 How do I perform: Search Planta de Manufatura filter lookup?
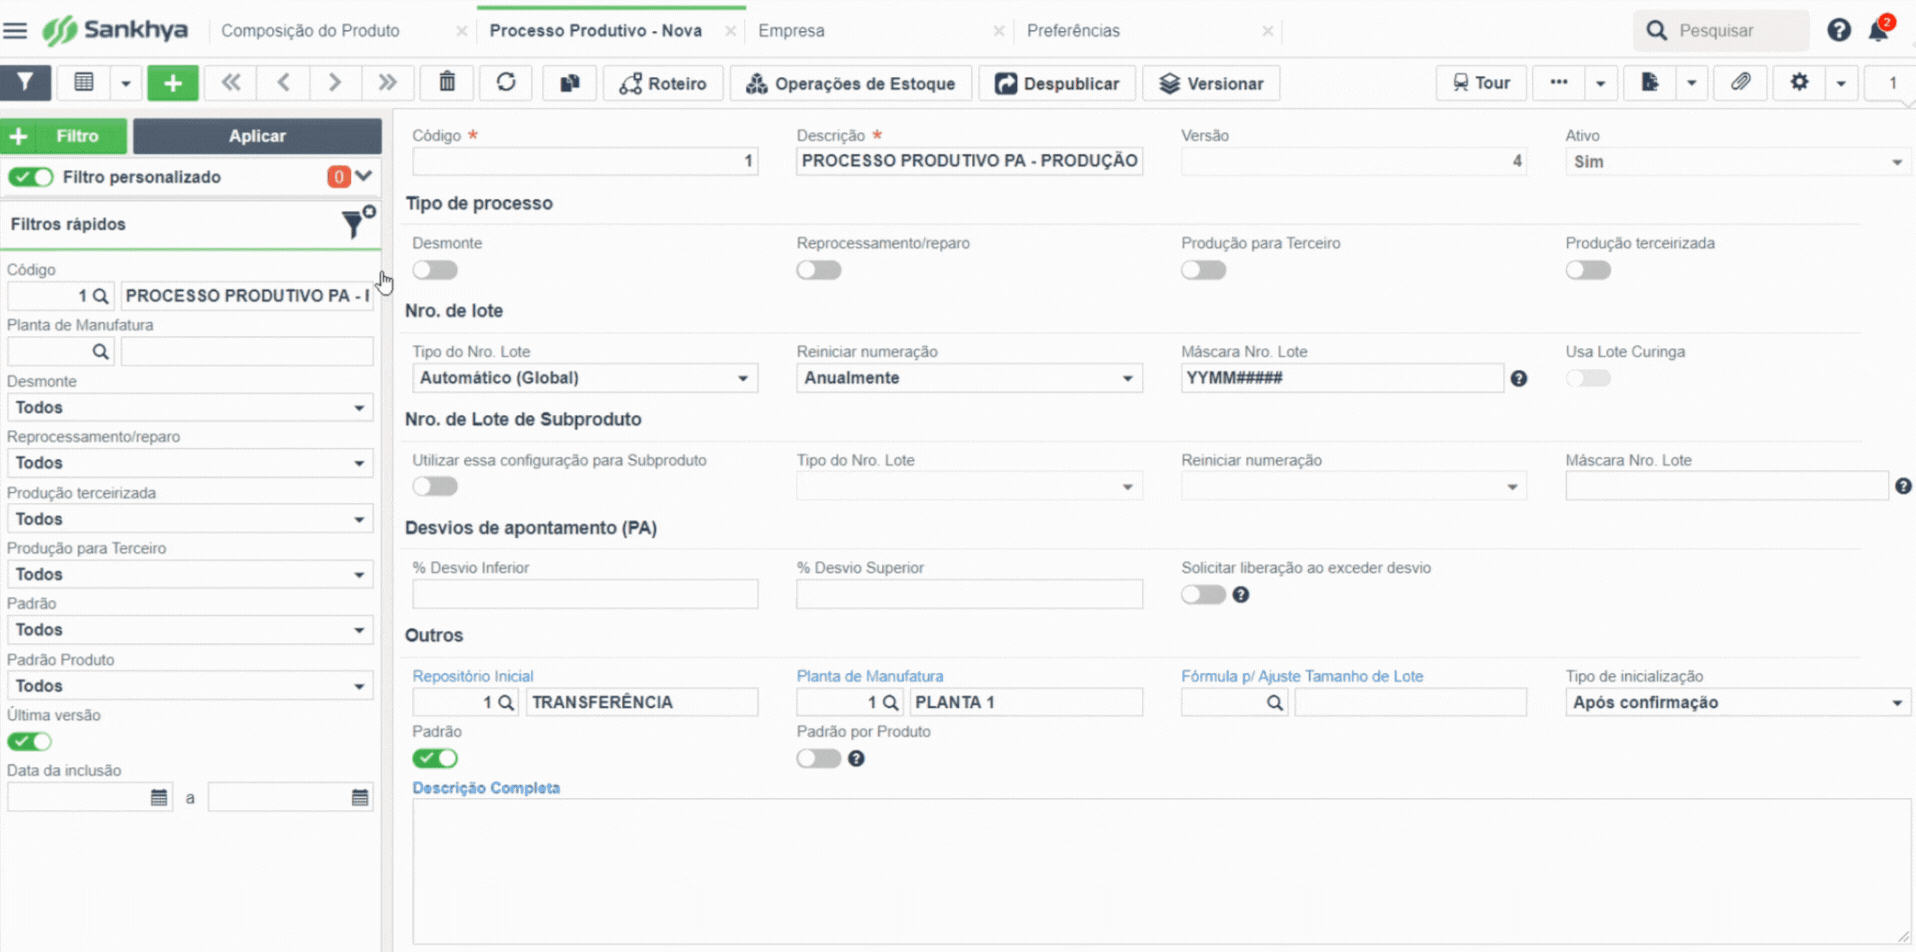[100, 352]
